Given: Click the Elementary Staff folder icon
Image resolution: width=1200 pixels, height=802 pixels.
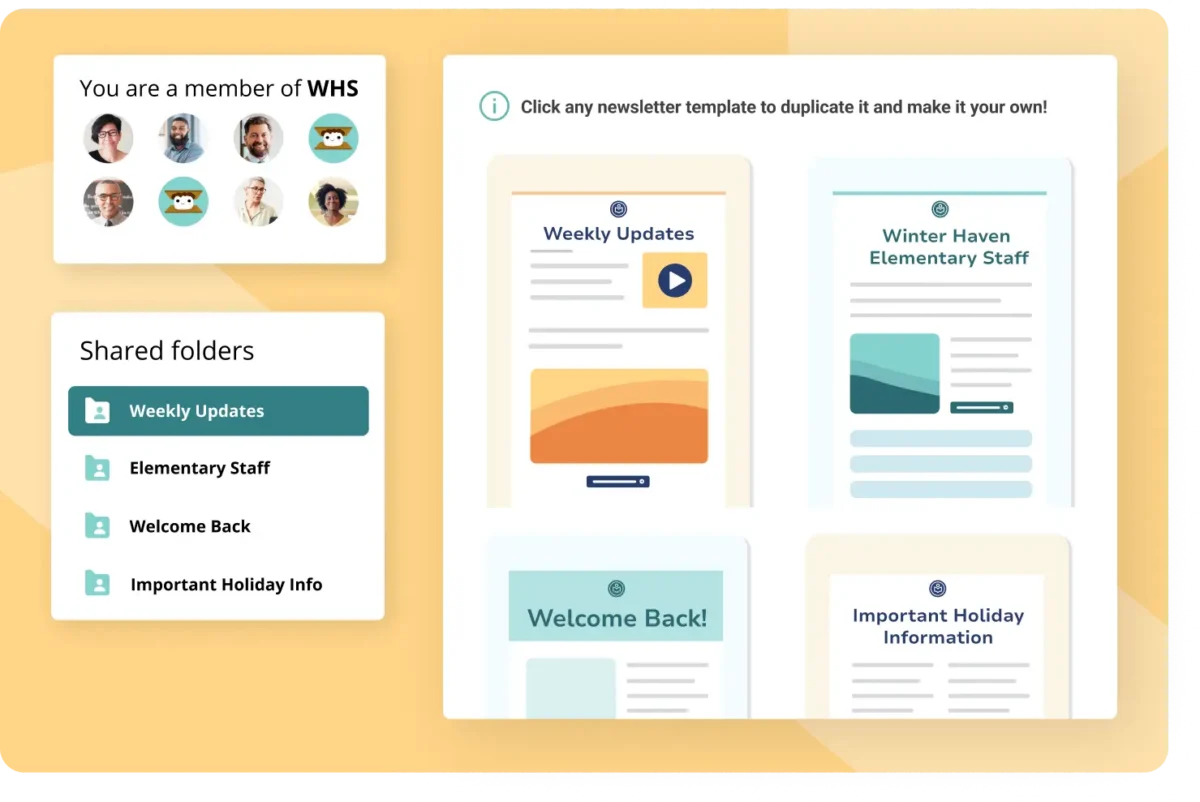Looking at the screenshot, I should tap(97, 468).
